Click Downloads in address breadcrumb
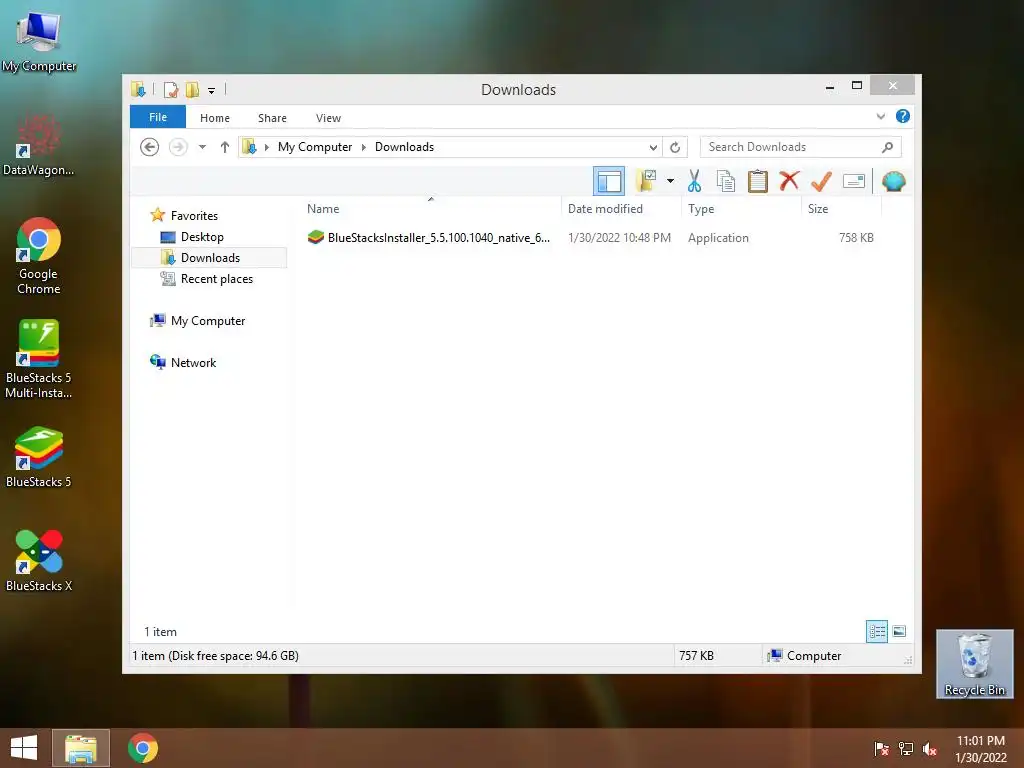Screen dimensions: 1024x768 pyautogui.click(x=404, y=147)
